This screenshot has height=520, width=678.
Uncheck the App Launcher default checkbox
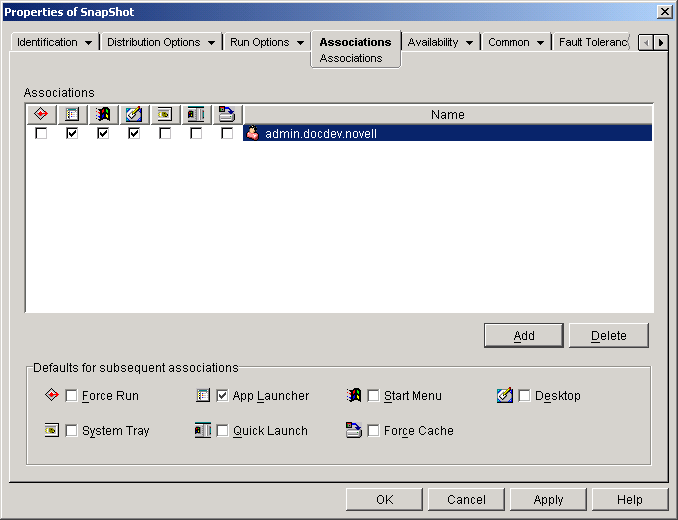pos(222,396)
